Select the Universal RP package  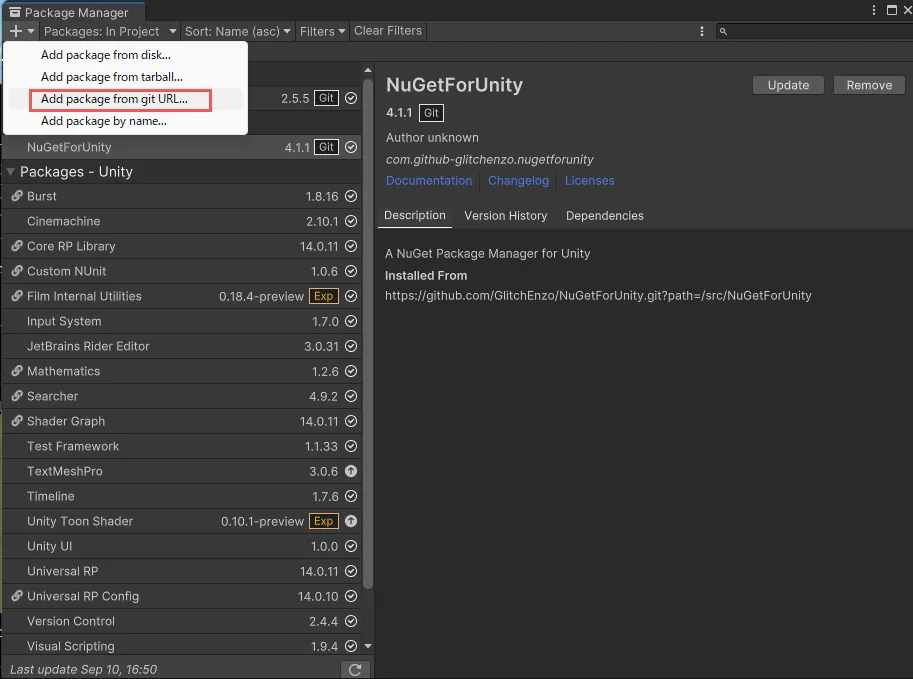pyautogui.click(x=182, y=571)
